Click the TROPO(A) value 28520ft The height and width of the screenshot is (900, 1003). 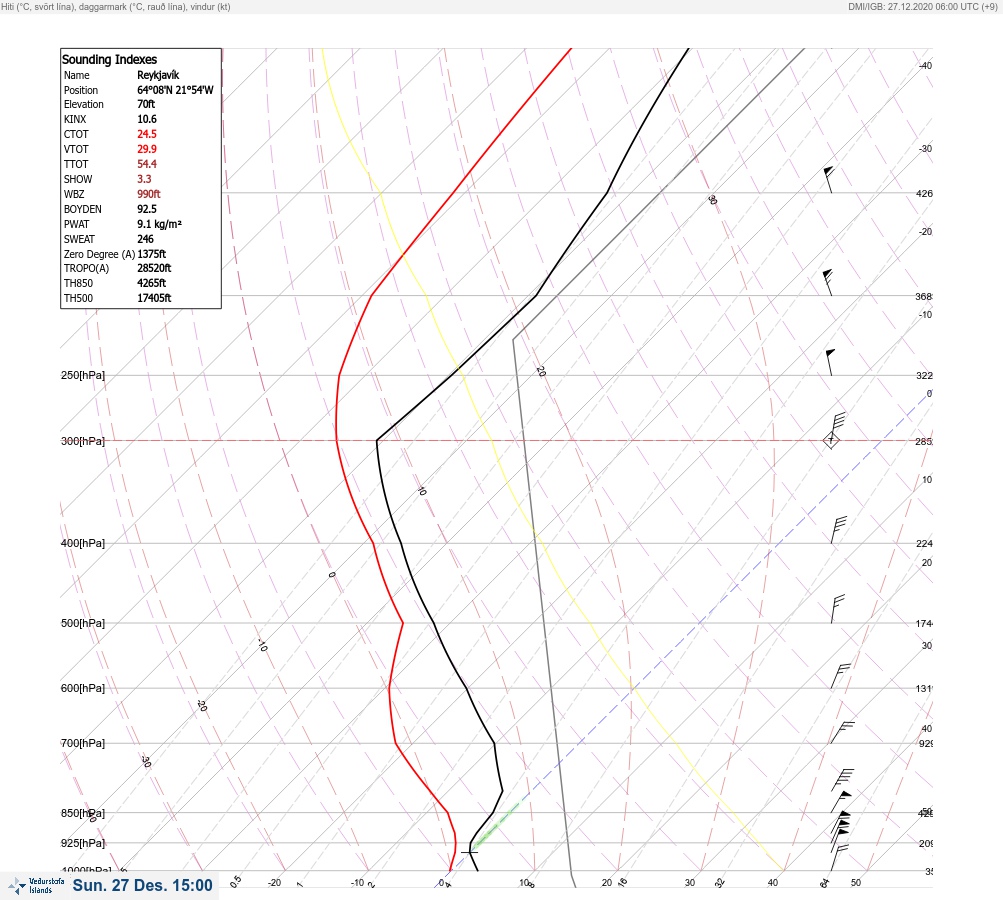coord(154,268)
